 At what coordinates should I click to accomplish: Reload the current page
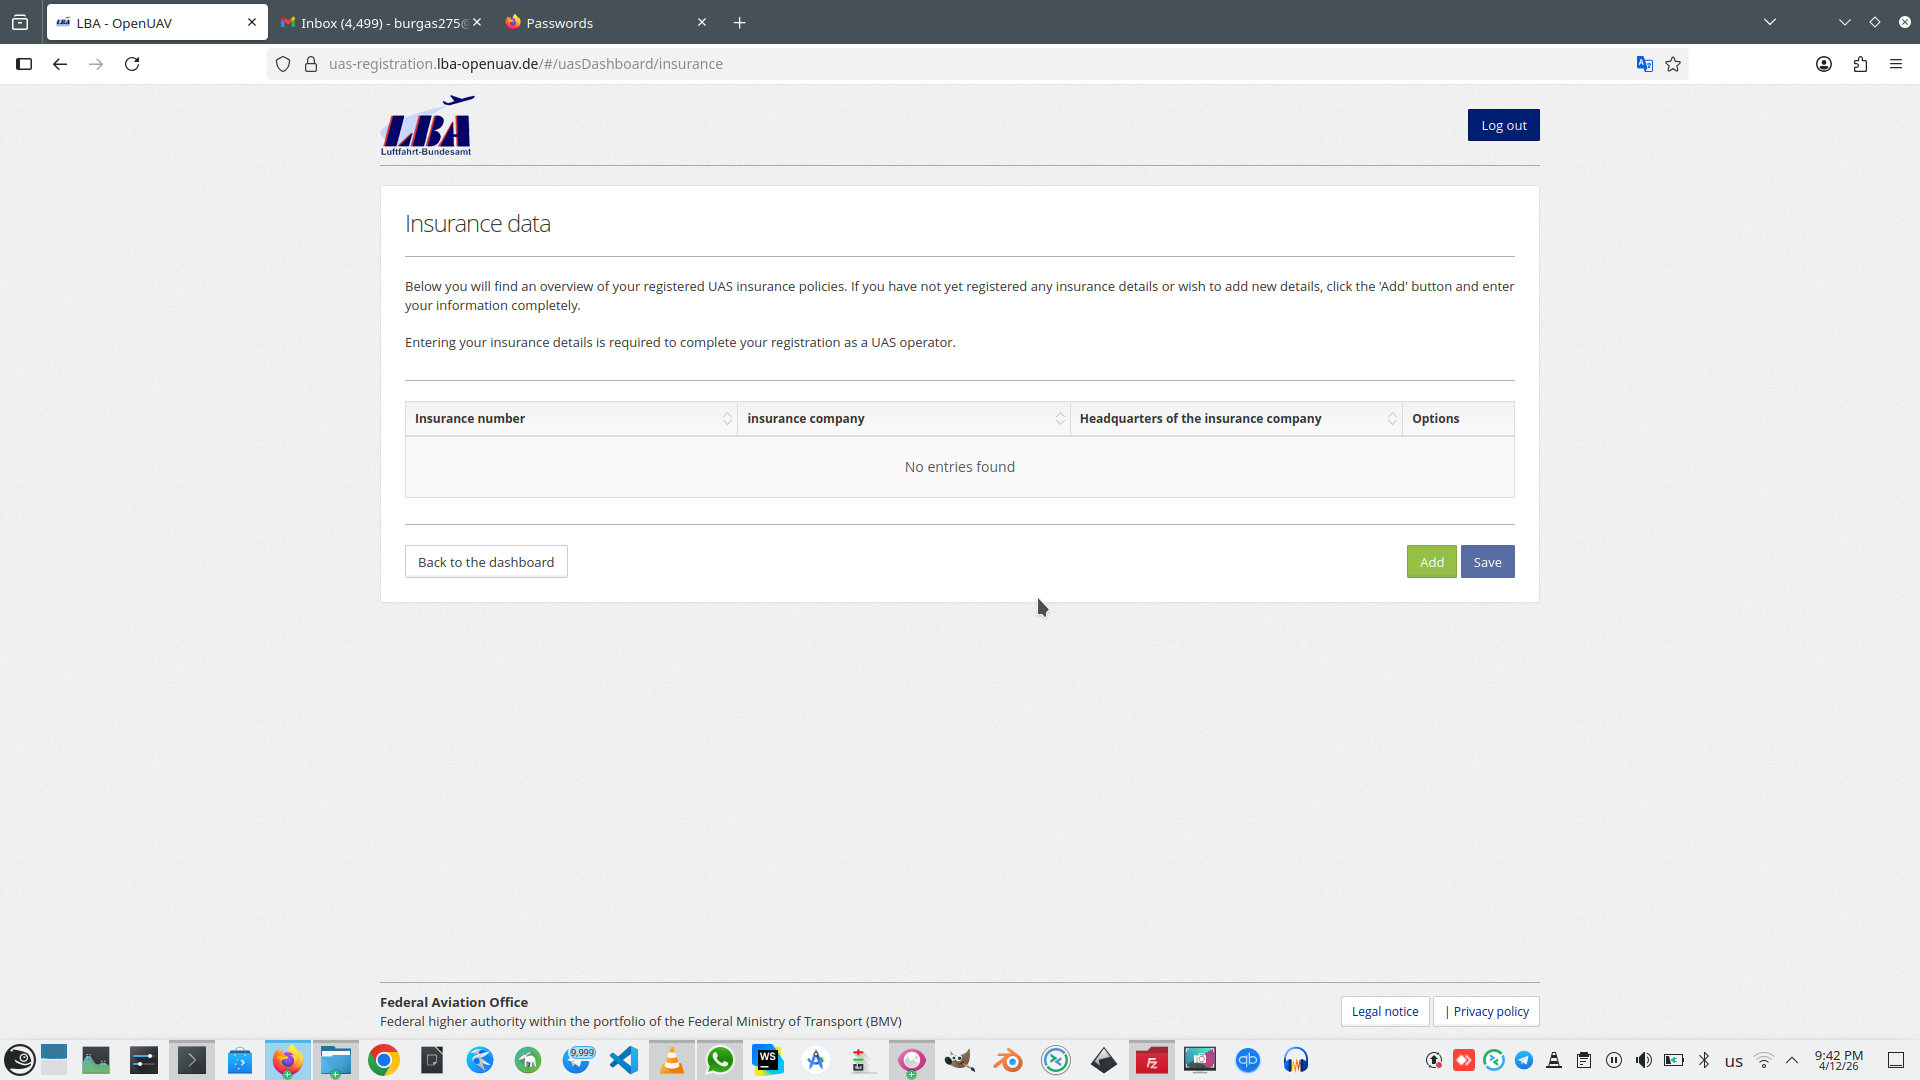[132, 64]
